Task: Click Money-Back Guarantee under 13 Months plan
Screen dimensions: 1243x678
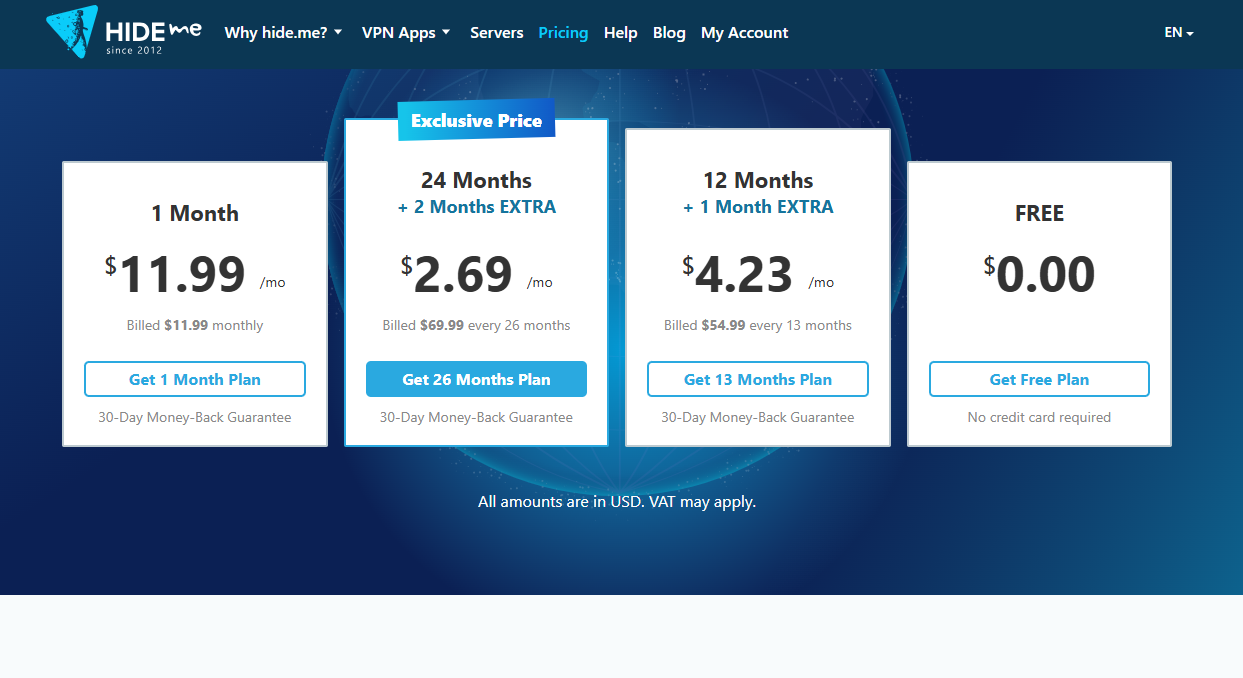Action: 758,417
